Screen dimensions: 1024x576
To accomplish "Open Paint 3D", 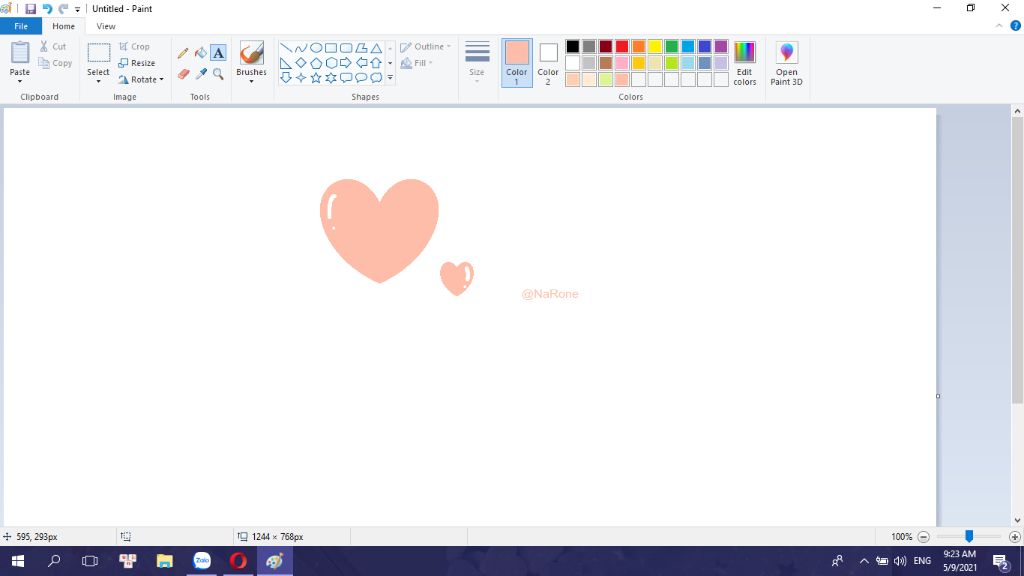I will coord(786,63).
